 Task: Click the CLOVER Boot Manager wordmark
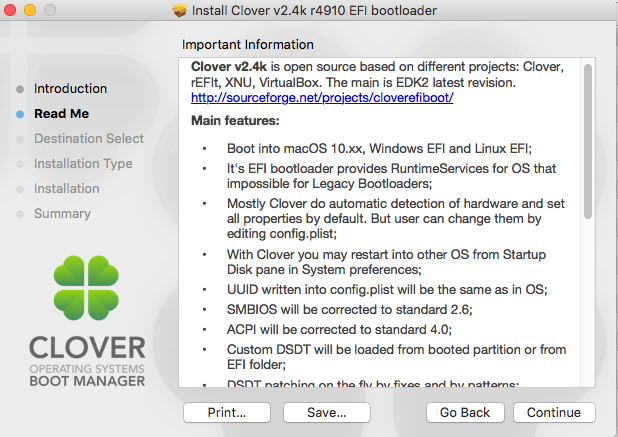pos(87,361)
